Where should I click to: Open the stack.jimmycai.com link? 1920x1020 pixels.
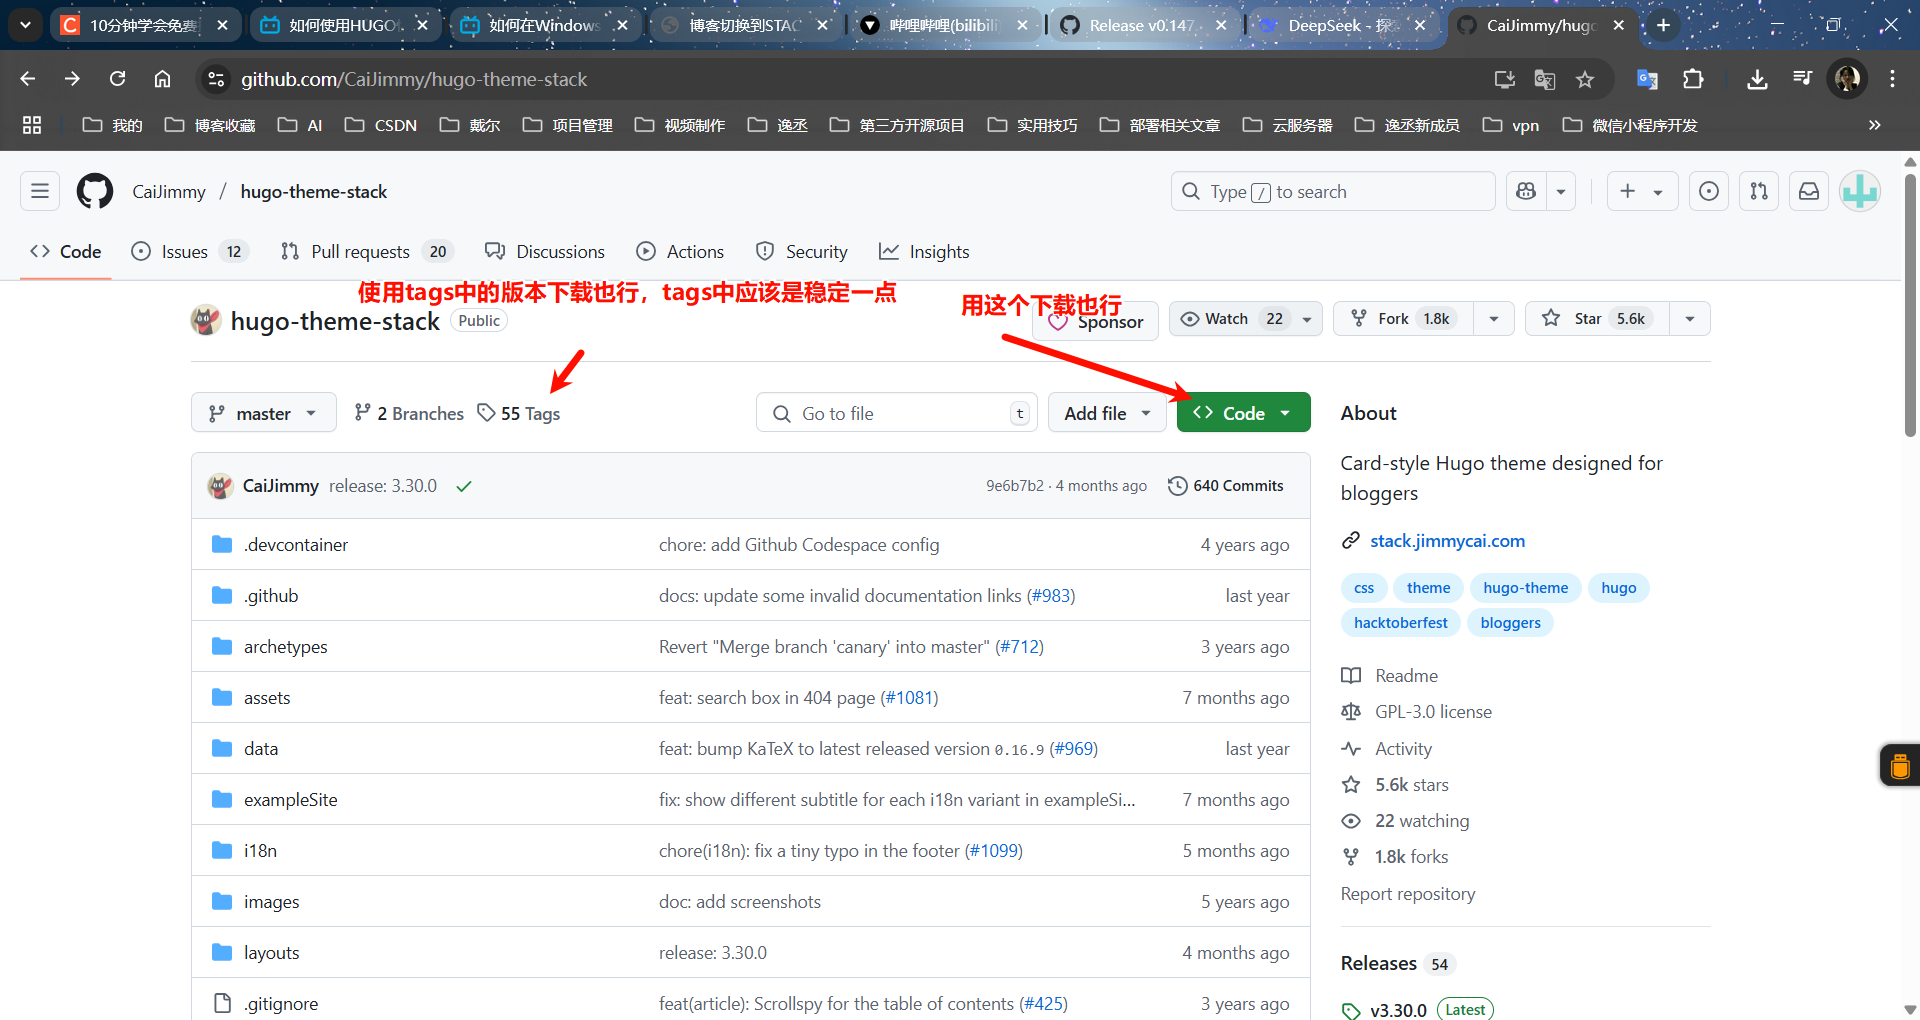point(1447,541)
